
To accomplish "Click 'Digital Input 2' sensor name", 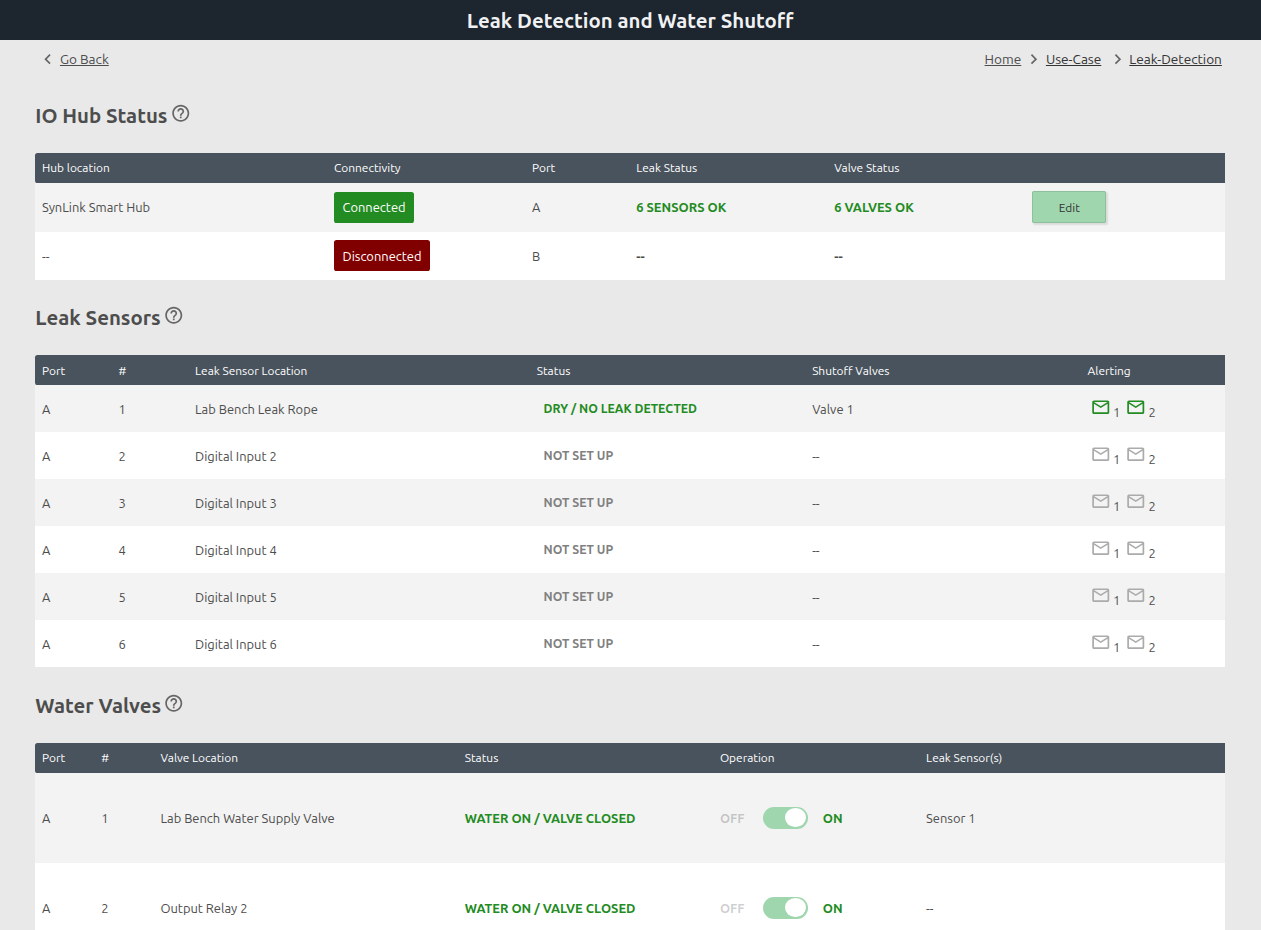I will [x=236, y=456].
